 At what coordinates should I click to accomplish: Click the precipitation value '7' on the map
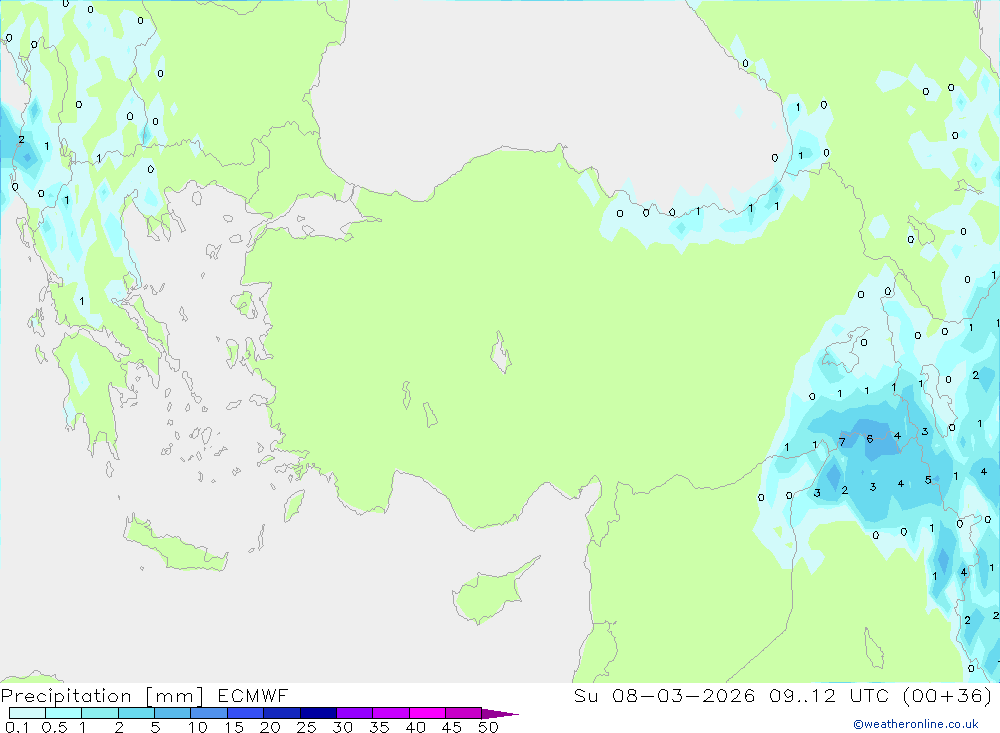coord(842,441)
